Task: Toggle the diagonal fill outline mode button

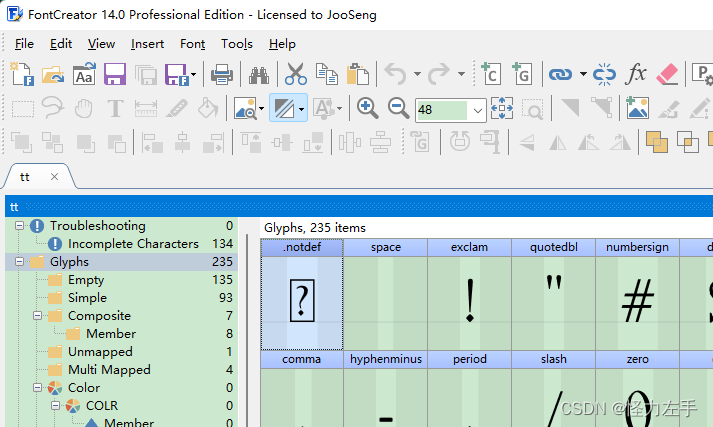Action: coord(284,109)
